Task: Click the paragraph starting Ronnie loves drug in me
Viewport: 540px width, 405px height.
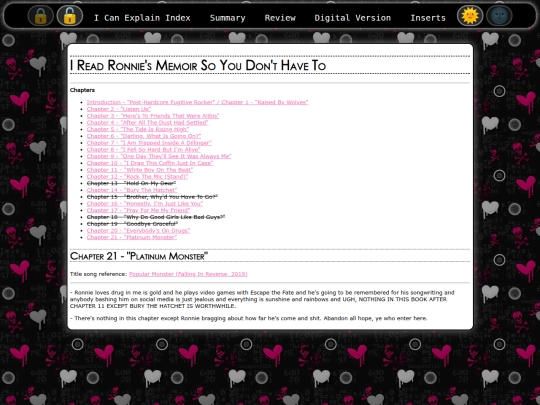Action: [262, 299]
